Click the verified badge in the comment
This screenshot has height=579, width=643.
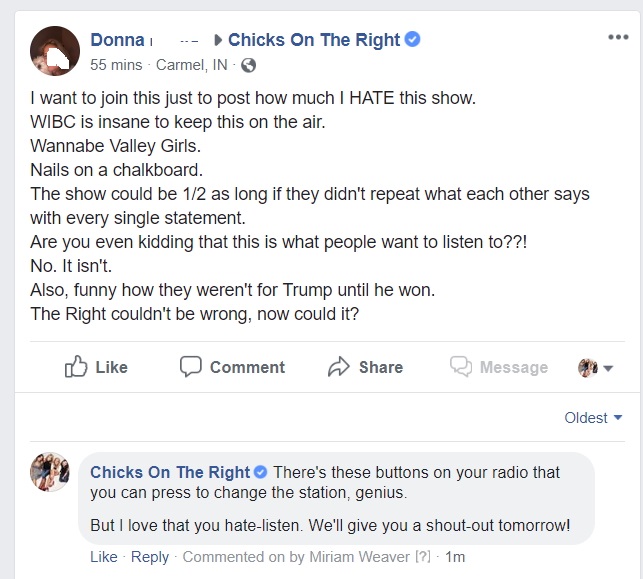tap(261, 472)
